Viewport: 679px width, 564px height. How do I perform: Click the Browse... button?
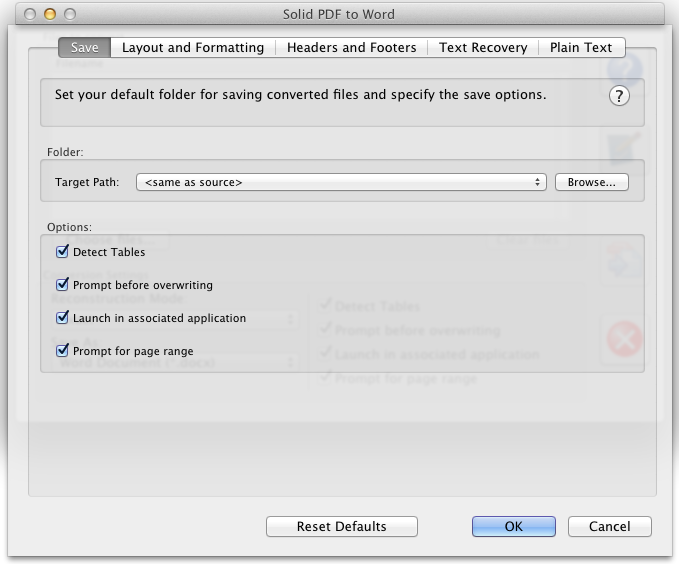[x=592, y=182]
